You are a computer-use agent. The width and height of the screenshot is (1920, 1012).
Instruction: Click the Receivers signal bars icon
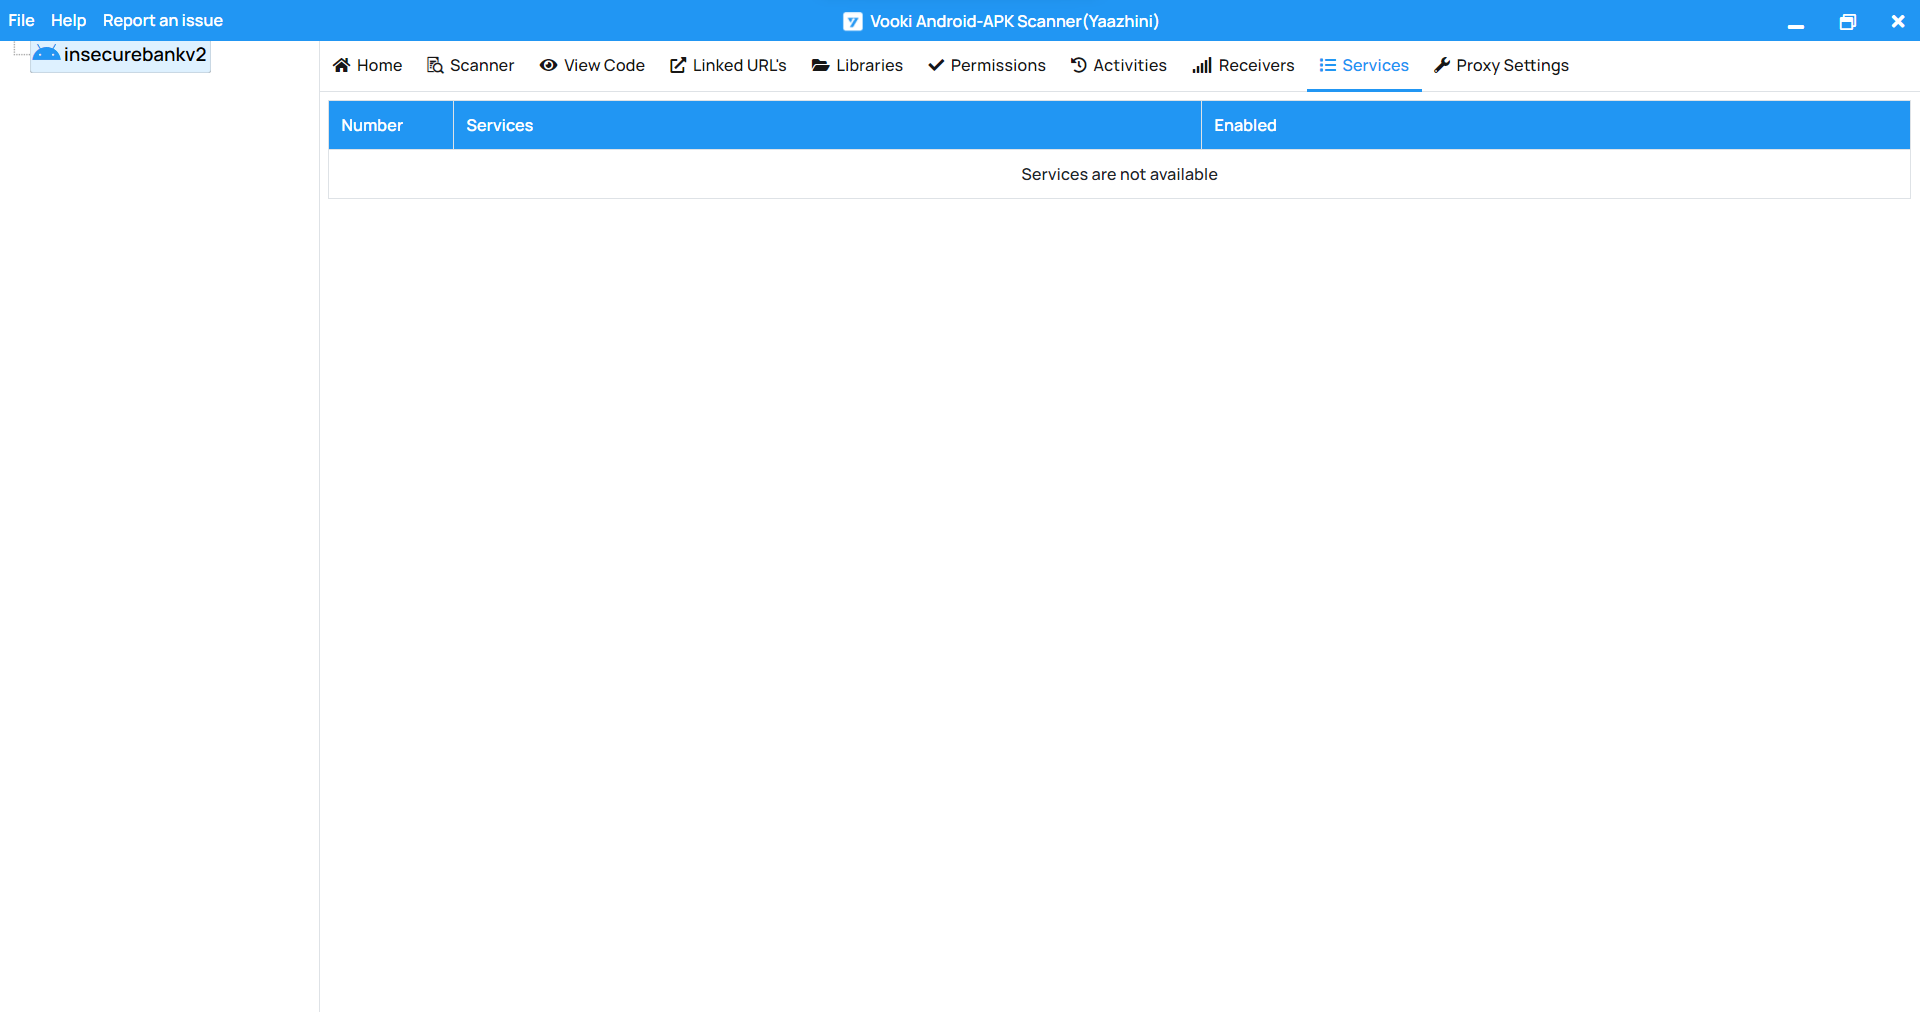tap(1202, 65)
